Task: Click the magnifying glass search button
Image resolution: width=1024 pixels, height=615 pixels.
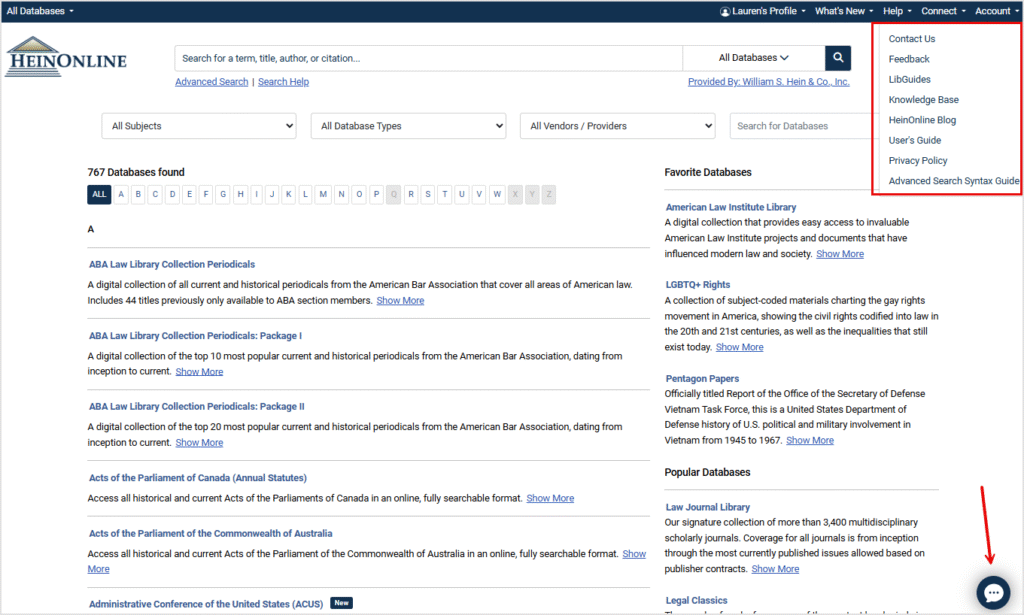Action: [838, 58]
